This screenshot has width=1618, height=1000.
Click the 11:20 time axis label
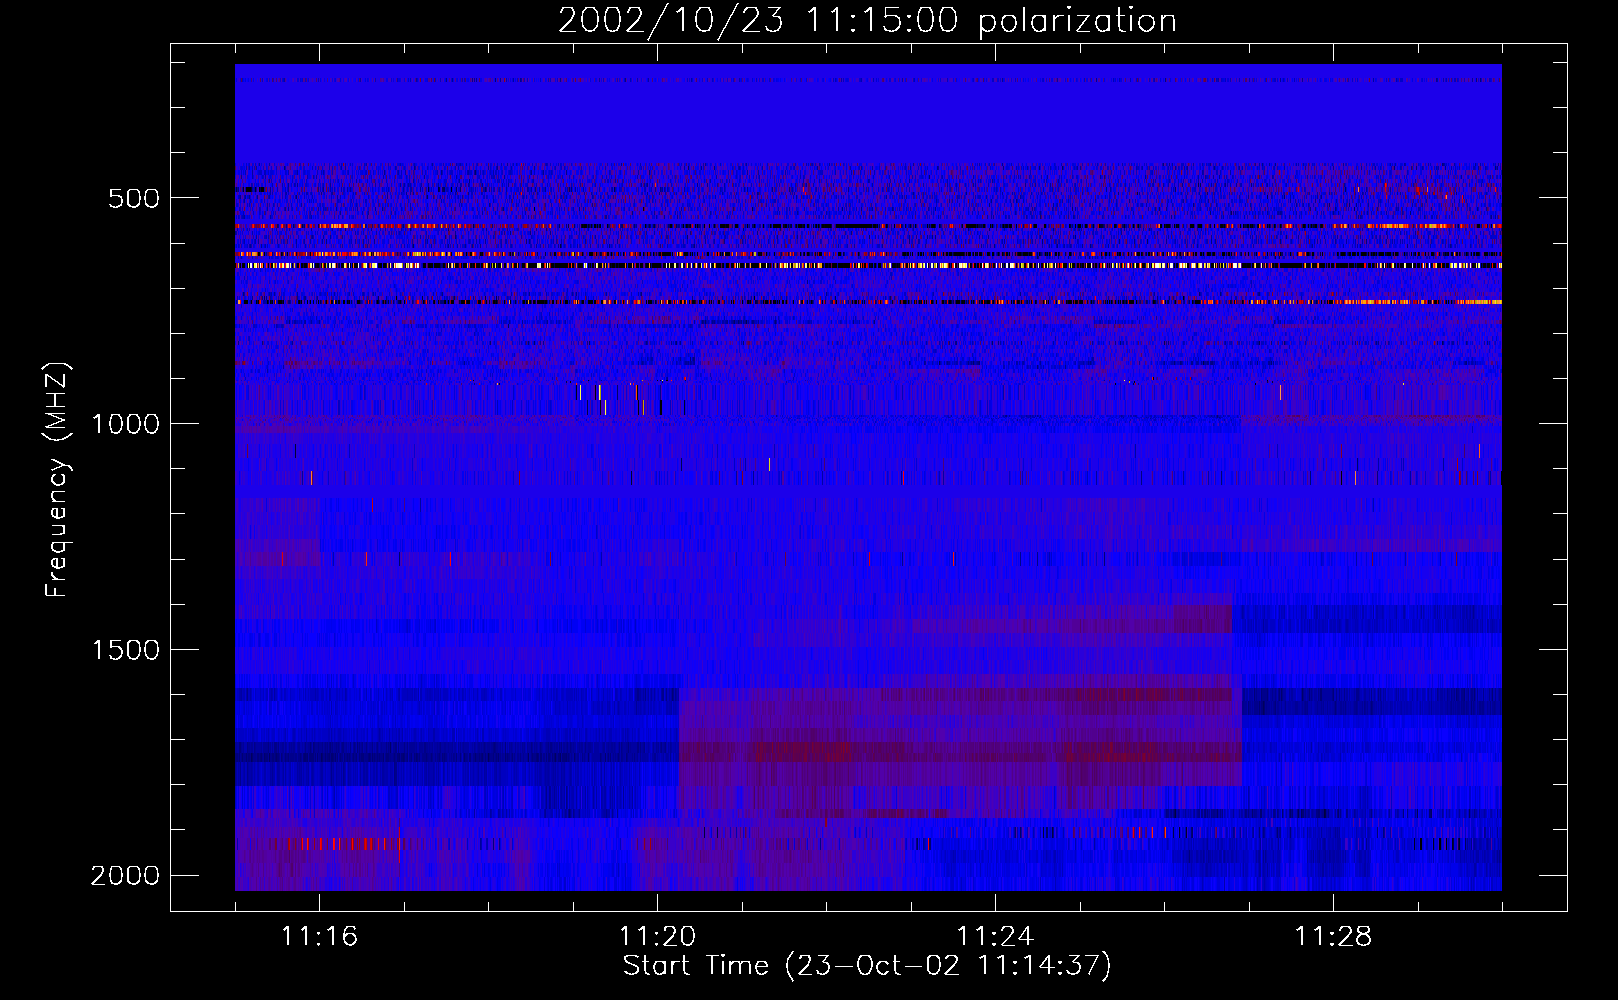click(x=657, y=937)
